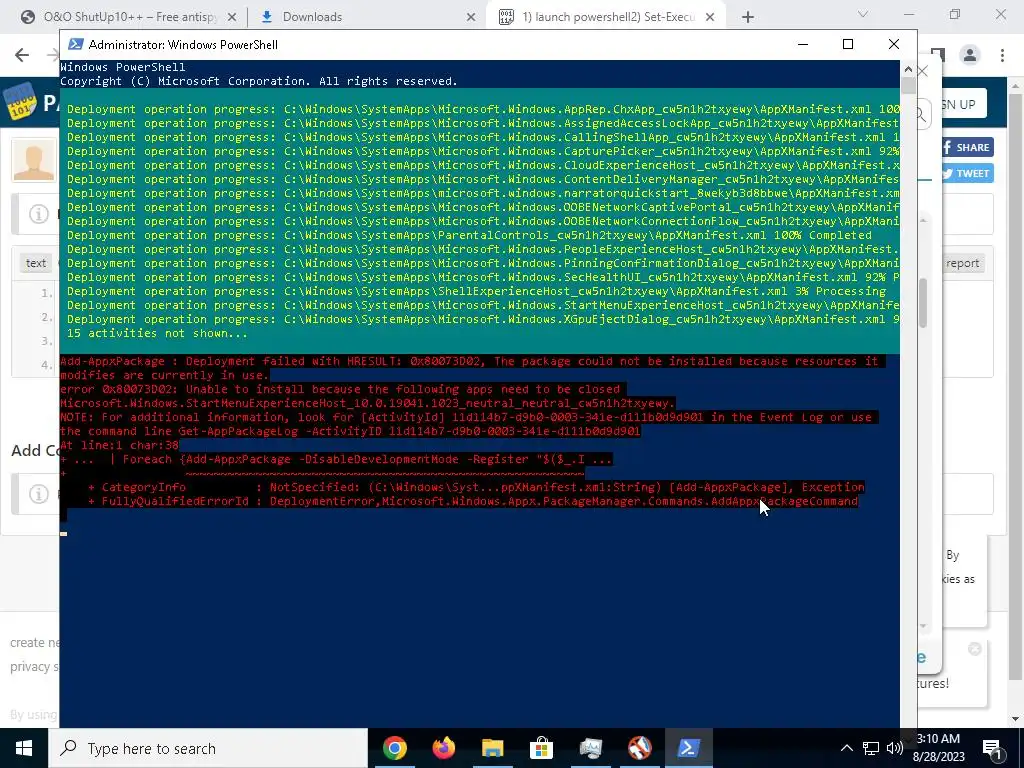
Task: Open the Chrome profile avatar
Action: point(970,55)
